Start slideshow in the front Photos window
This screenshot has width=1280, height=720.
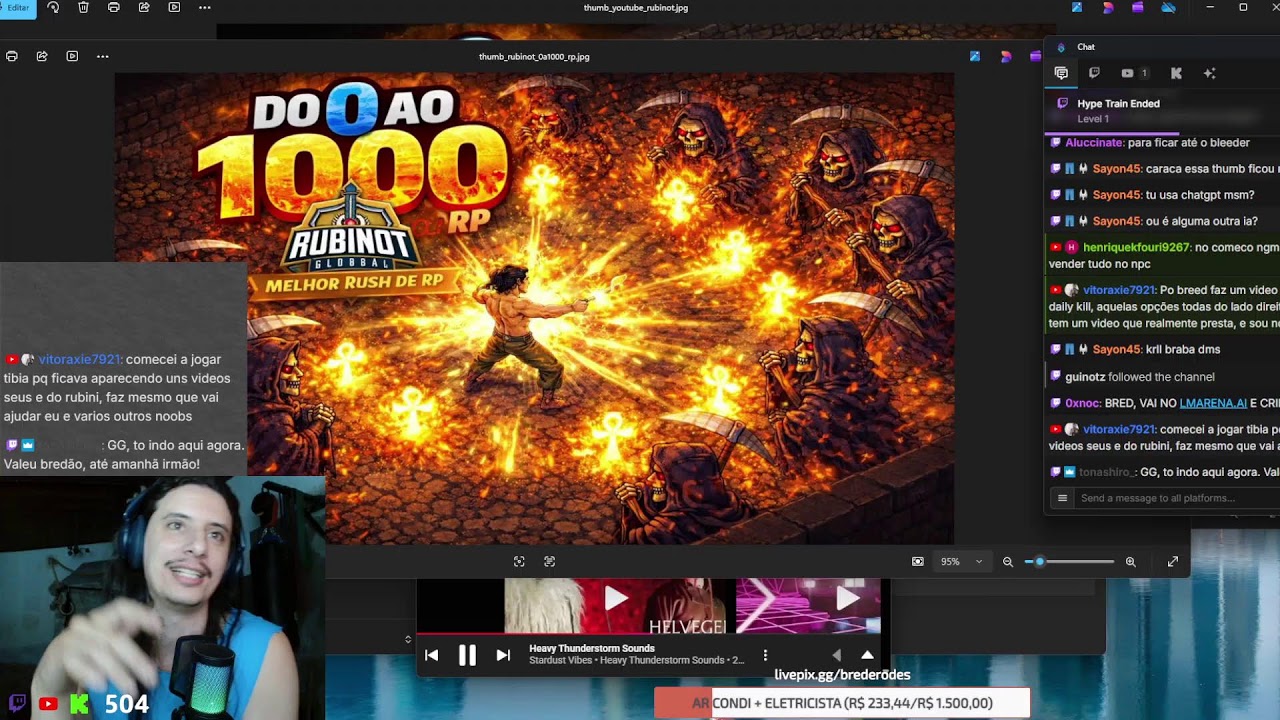tap(72, 57)
